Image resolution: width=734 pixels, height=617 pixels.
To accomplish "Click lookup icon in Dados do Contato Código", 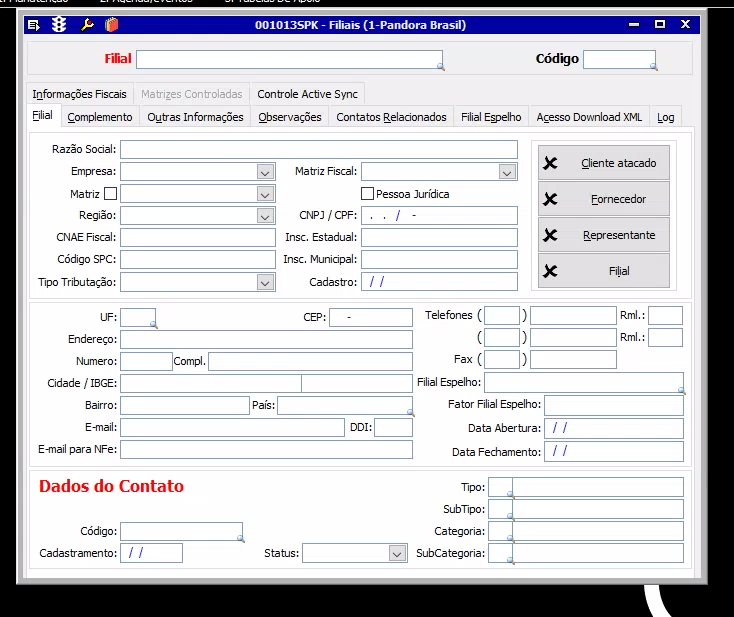I will (x=240, y=538).
